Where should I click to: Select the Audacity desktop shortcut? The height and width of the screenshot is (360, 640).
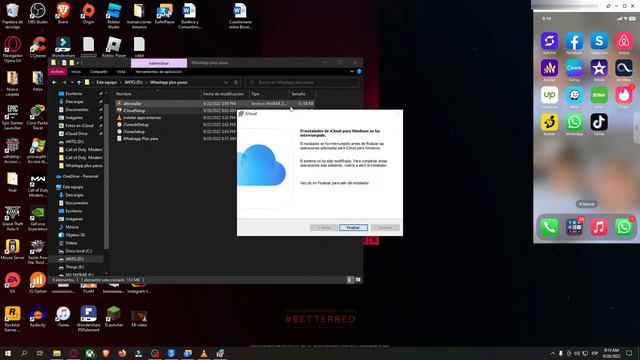pyautogui.click(x=38, y=316)
